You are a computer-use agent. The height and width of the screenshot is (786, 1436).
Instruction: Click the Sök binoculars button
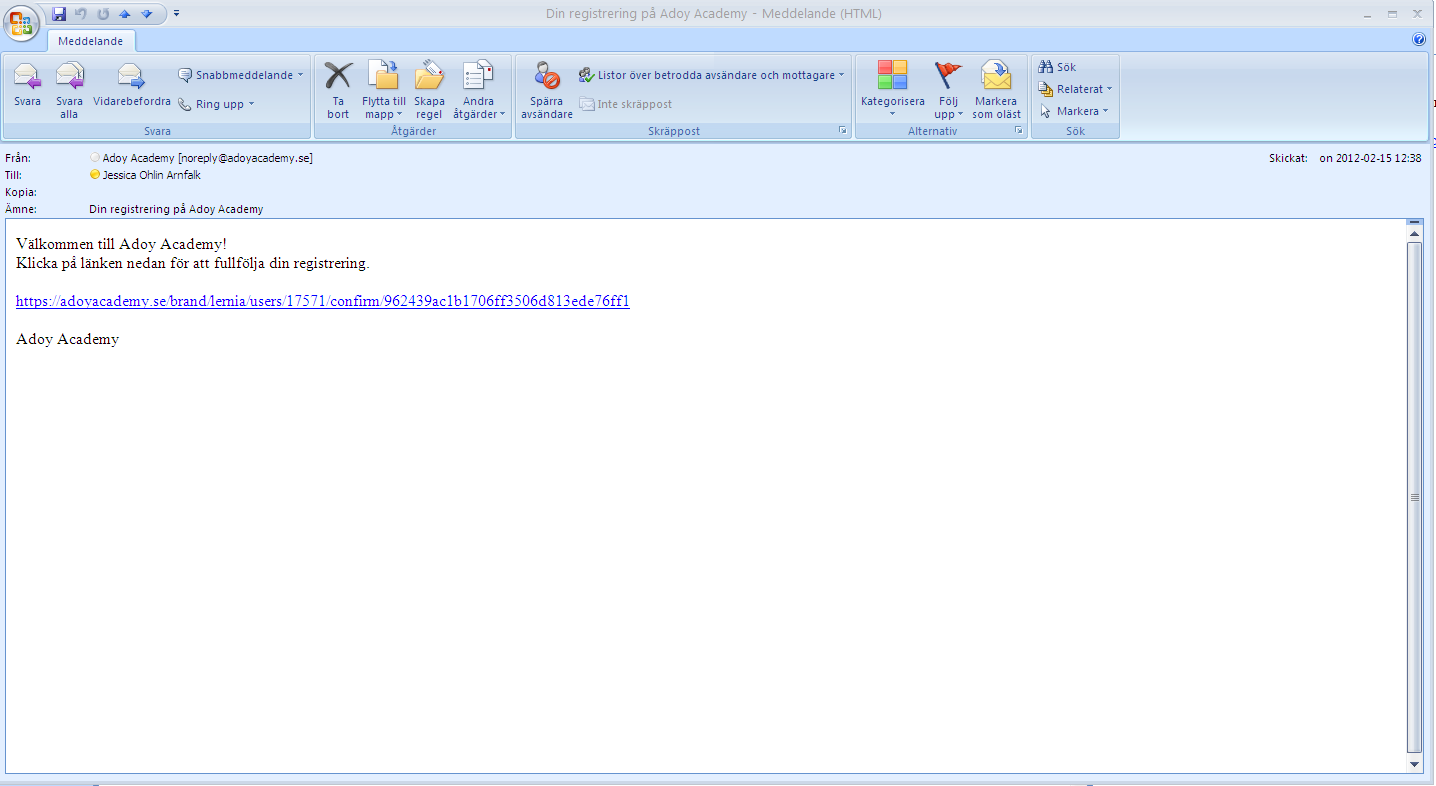1058,67
